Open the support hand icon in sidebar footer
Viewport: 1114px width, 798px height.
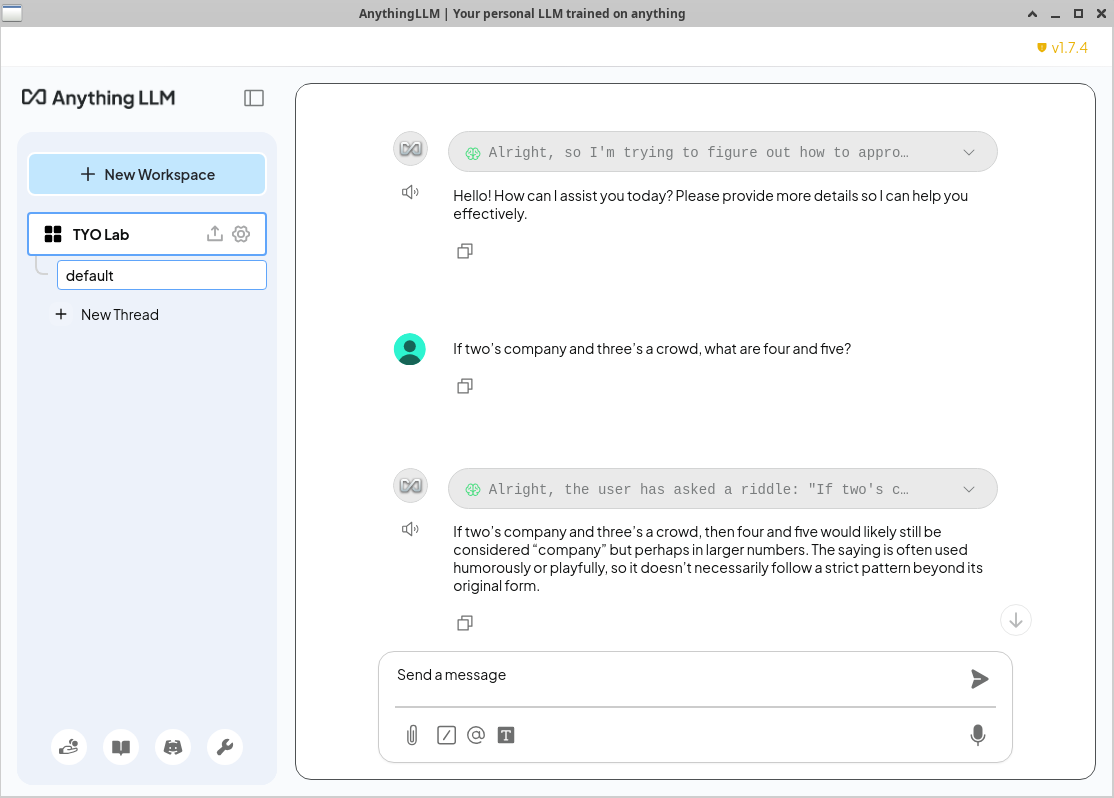[69, 747]
